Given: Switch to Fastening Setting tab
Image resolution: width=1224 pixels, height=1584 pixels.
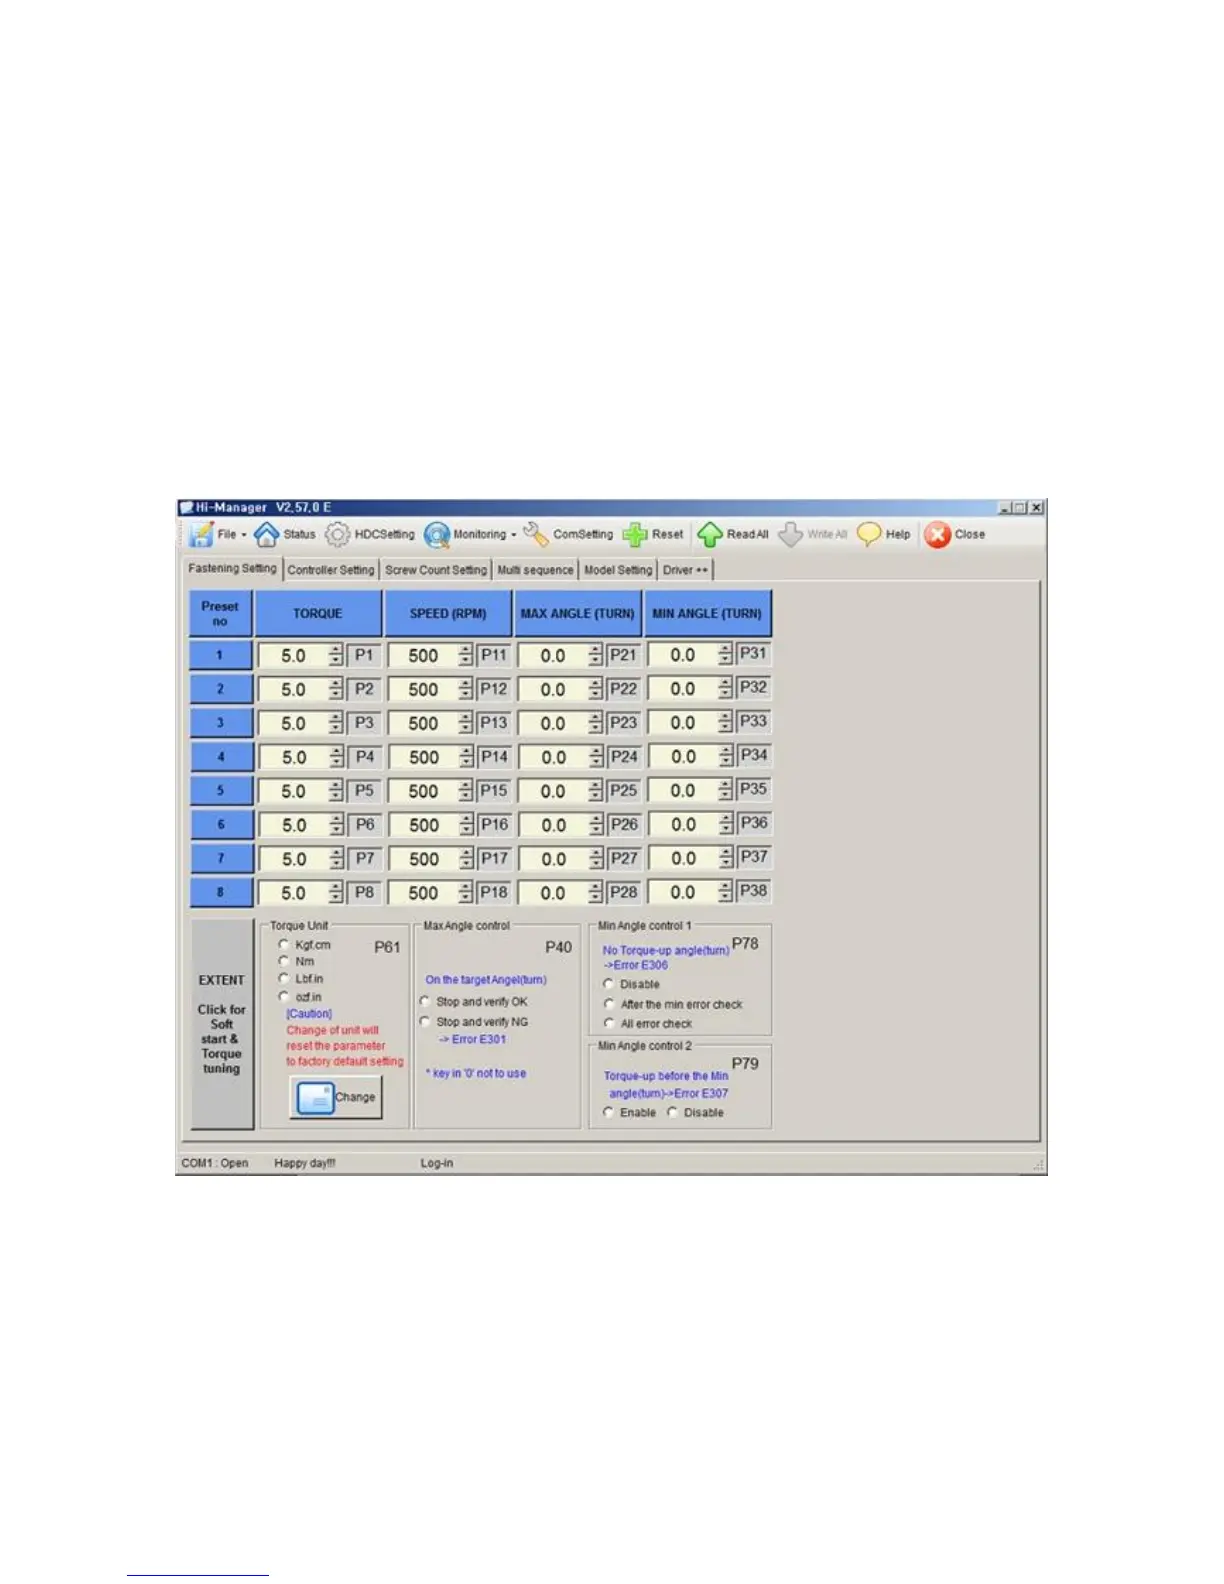Looking at the screenshot, I should click(232, 568).
